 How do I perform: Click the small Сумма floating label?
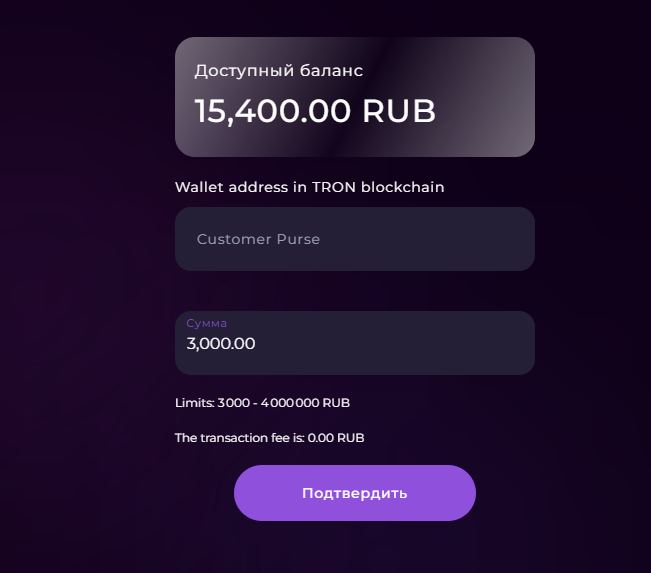click(x=206, y=323)
